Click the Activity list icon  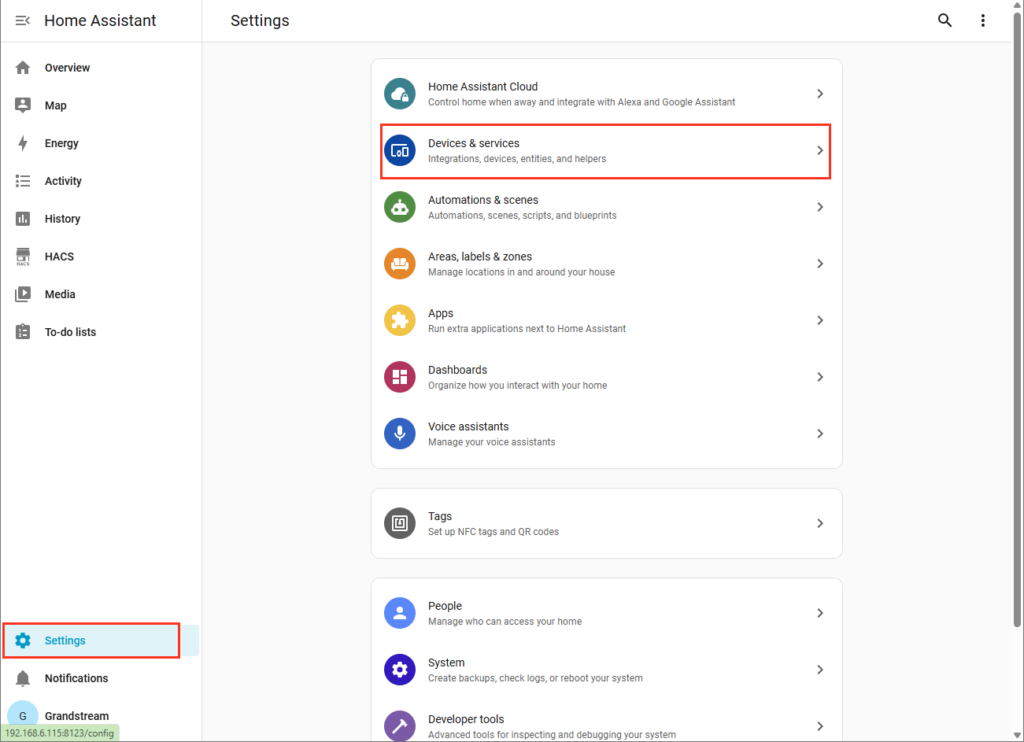(23, 181)
